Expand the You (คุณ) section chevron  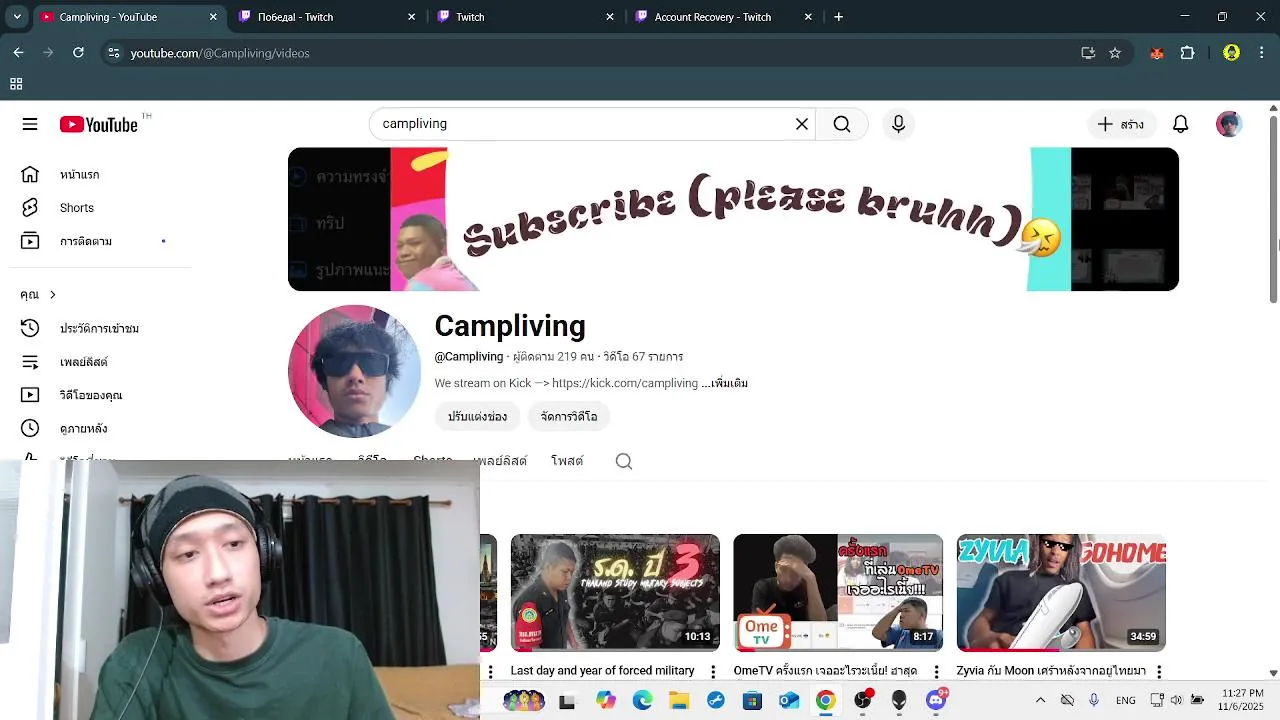point(52,294)
